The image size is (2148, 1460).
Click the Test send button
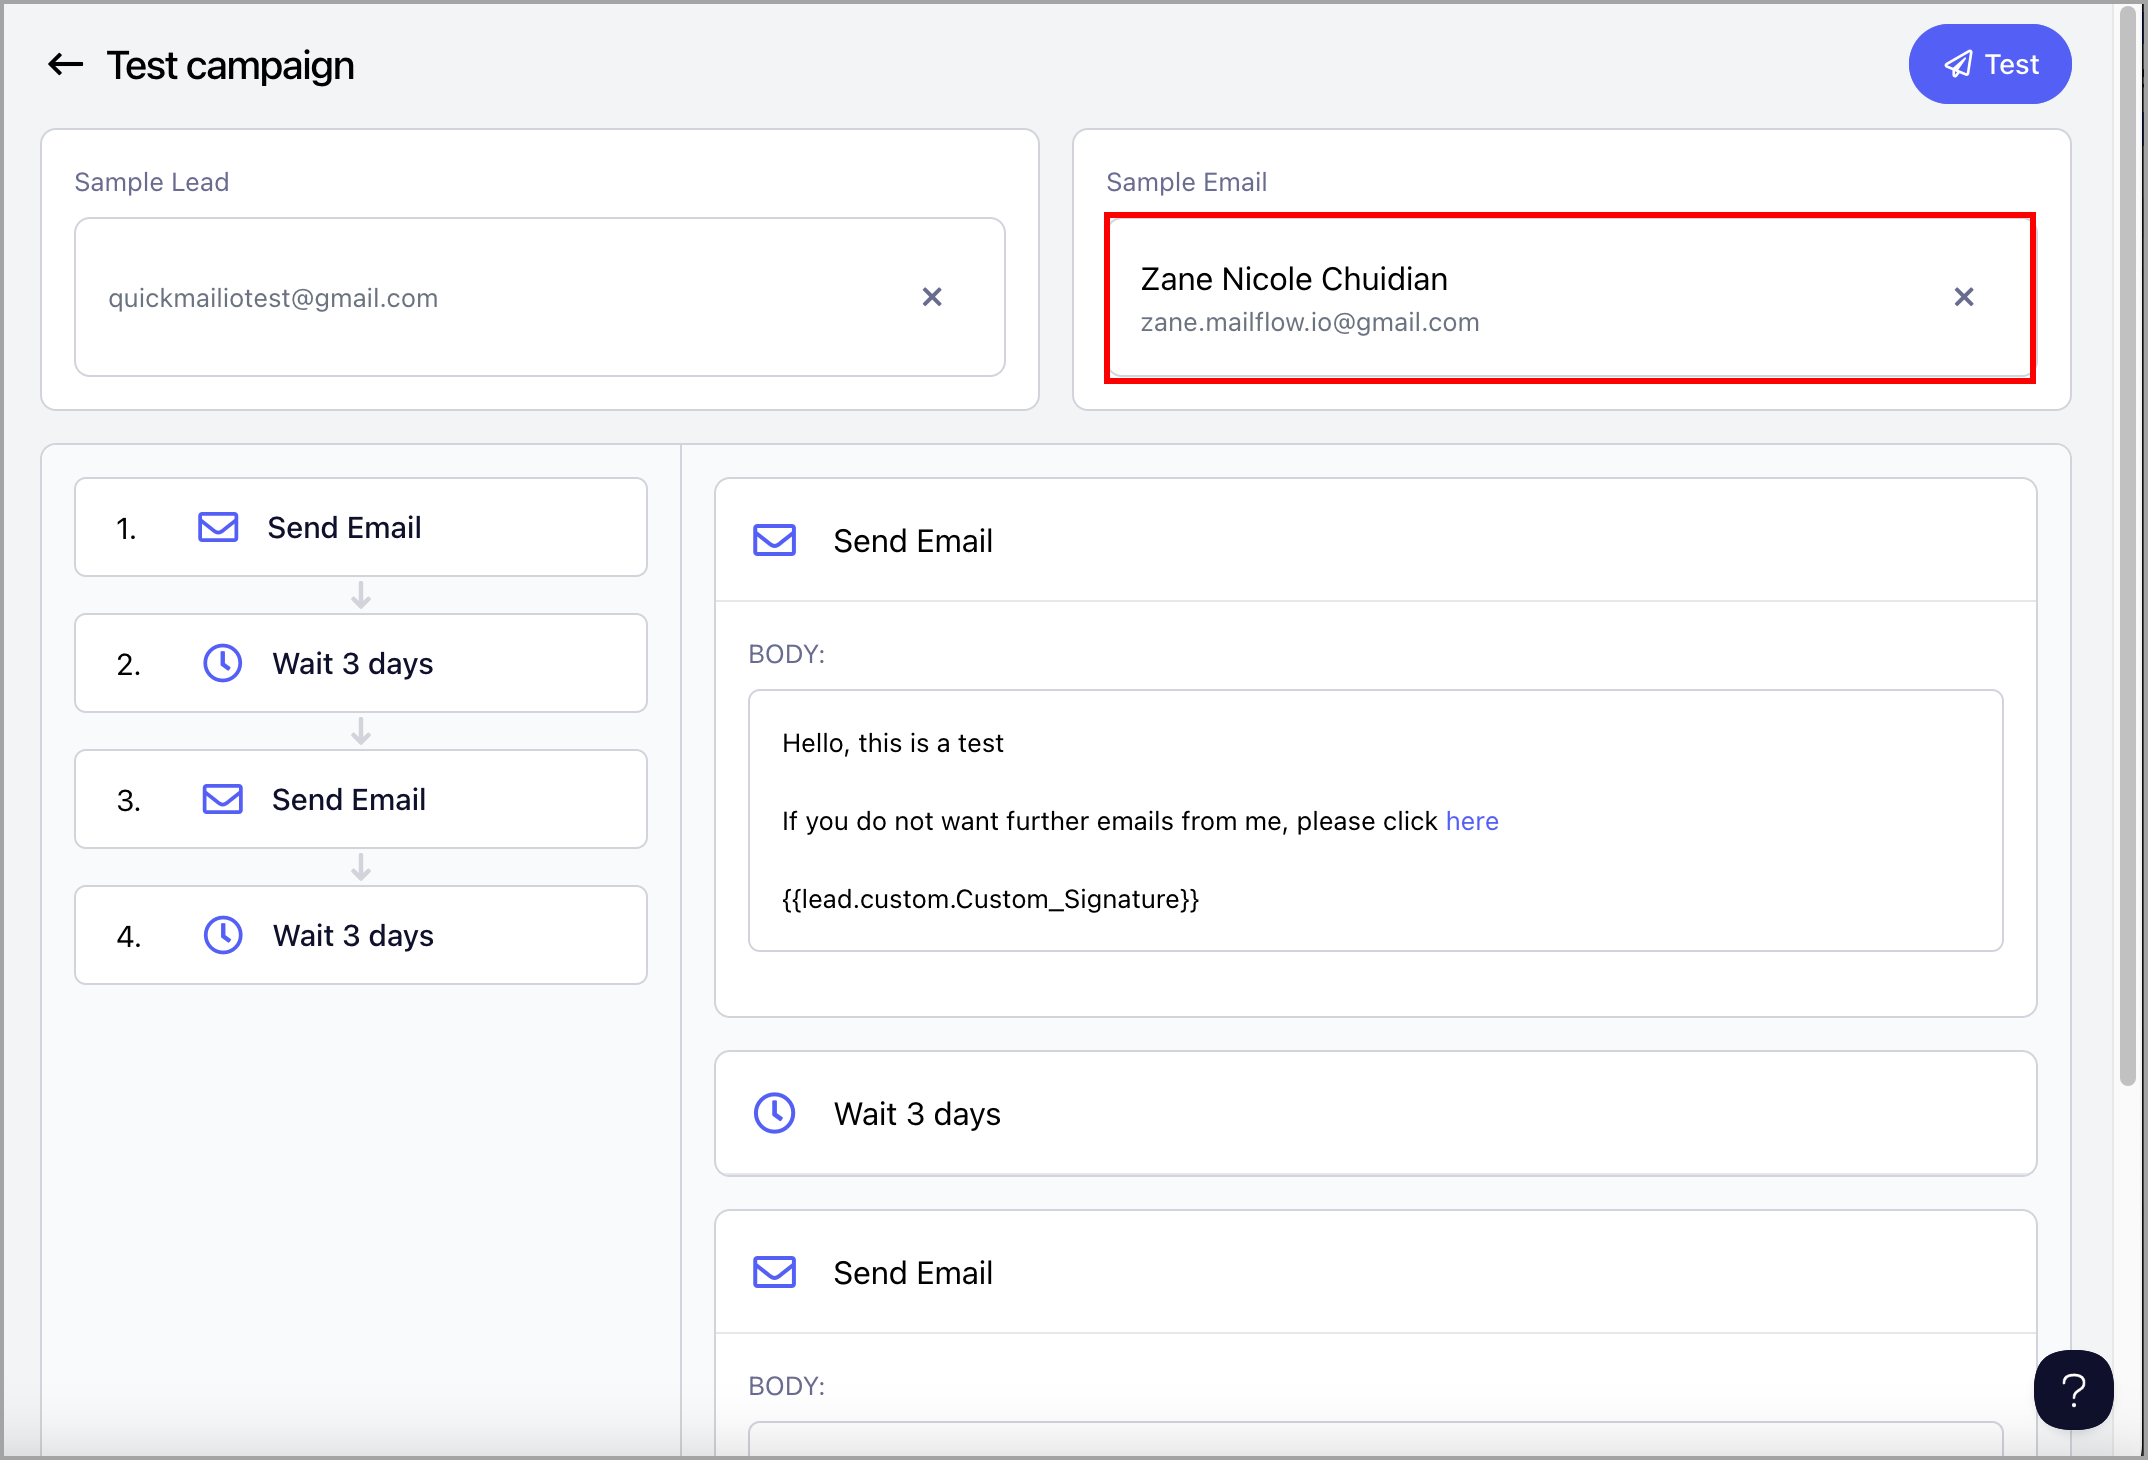pos(1989,64)
